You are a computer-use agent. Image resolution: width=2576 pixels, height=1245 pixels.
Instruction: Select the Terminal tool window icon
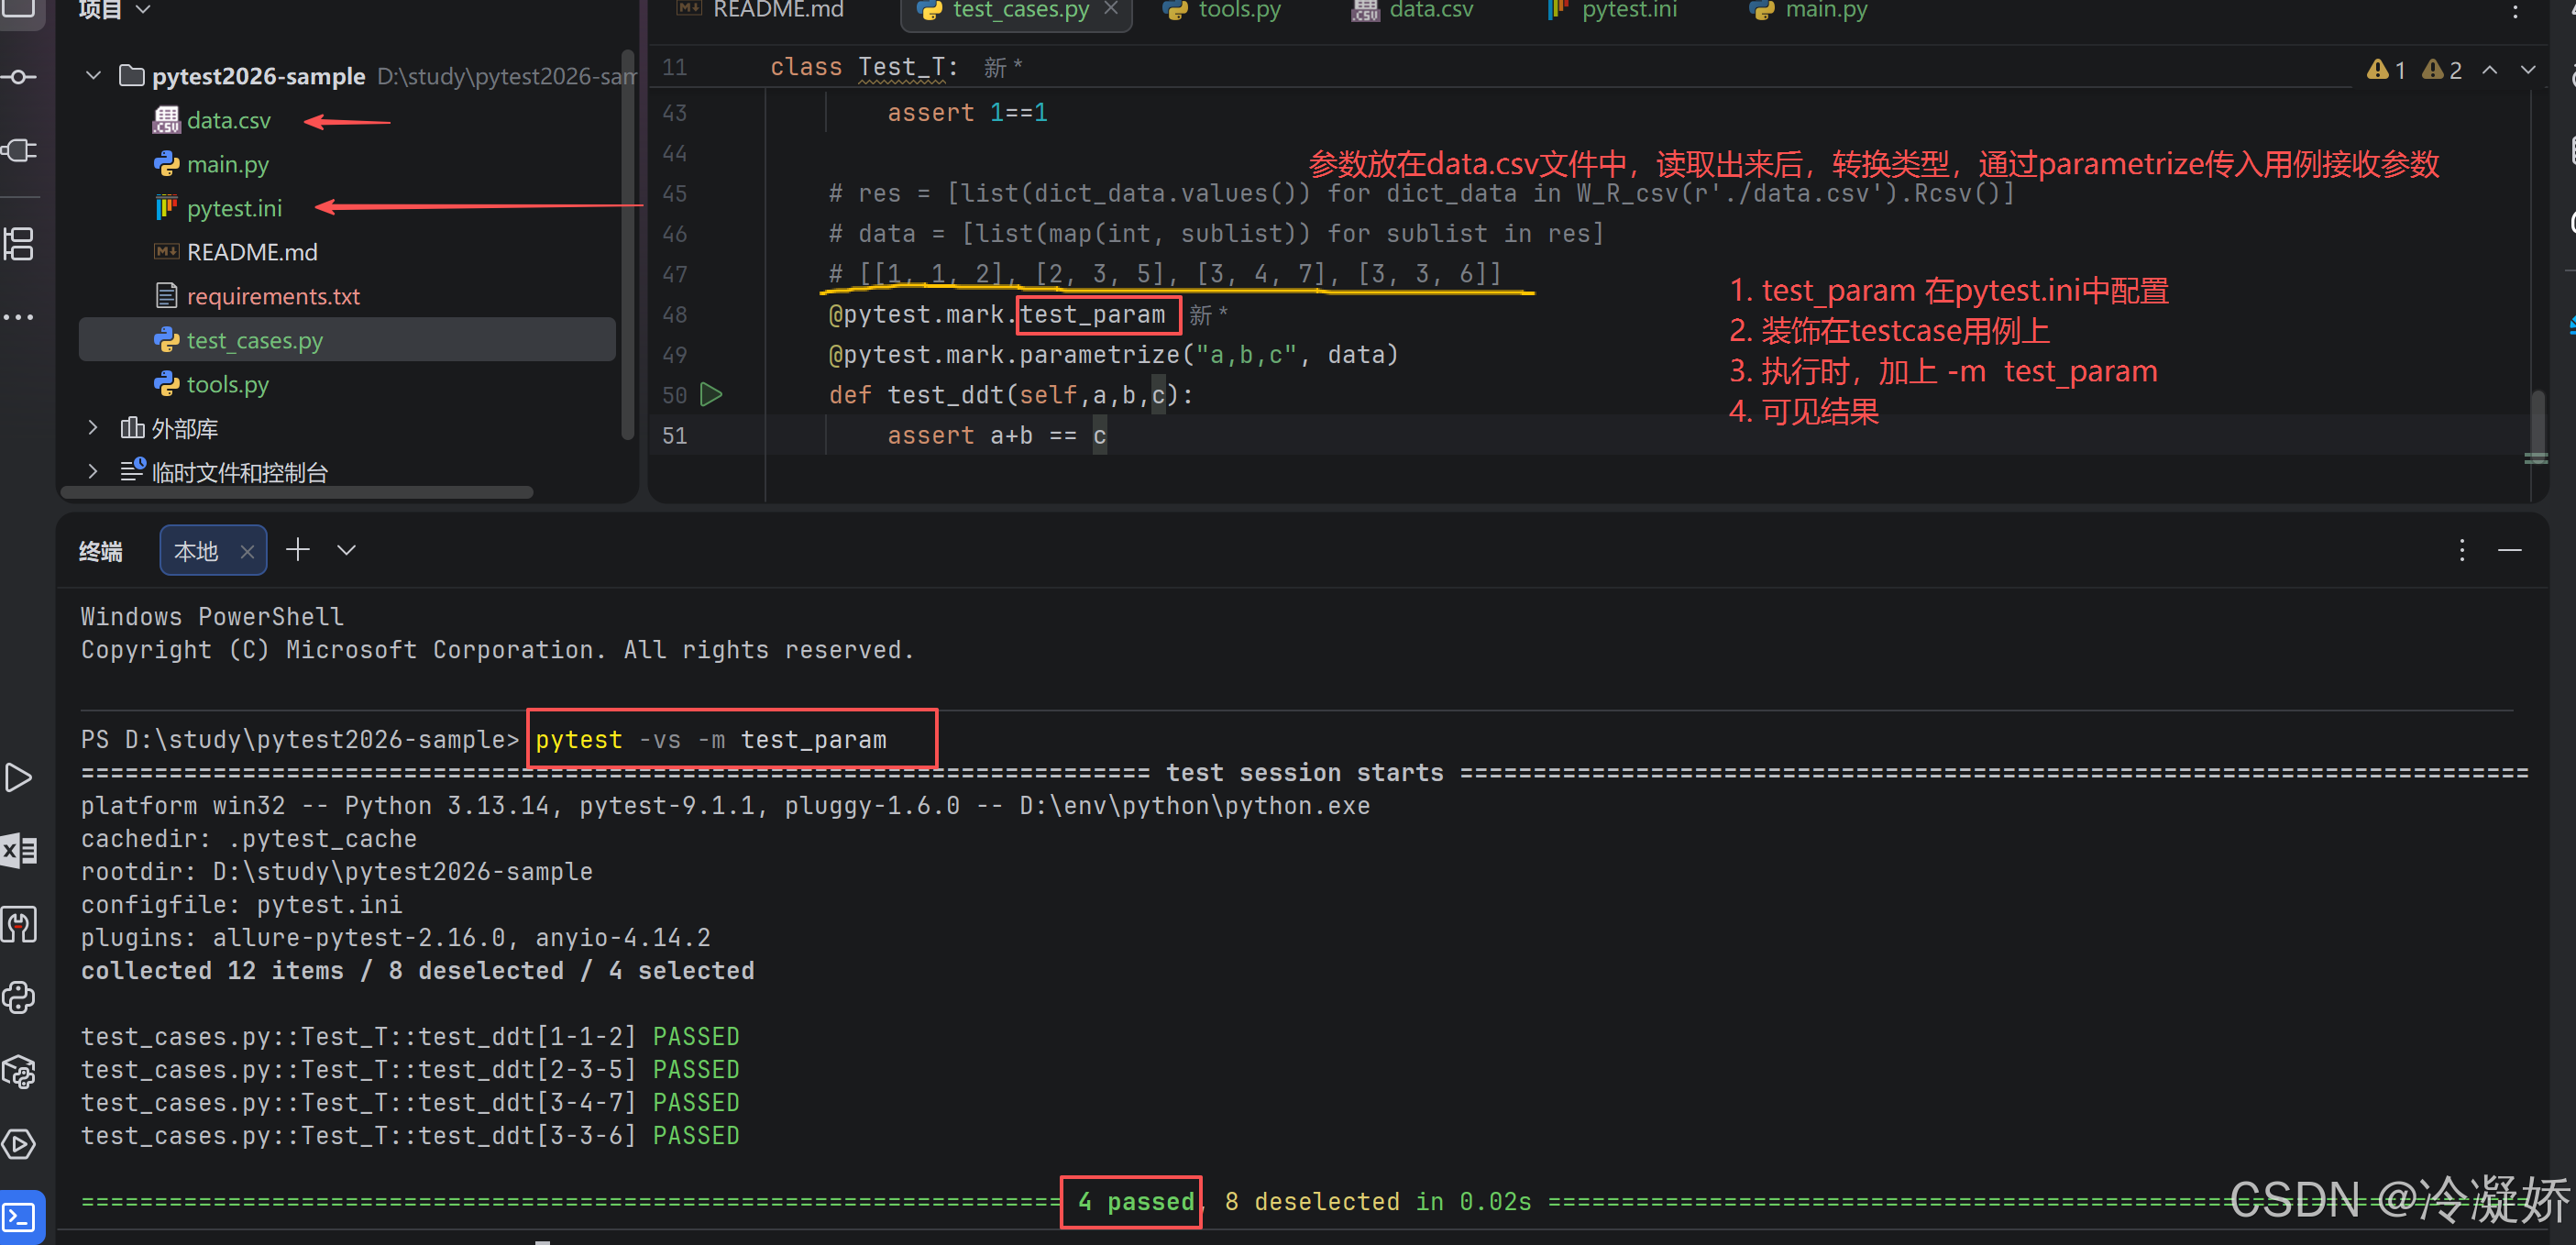point(19,1217)
